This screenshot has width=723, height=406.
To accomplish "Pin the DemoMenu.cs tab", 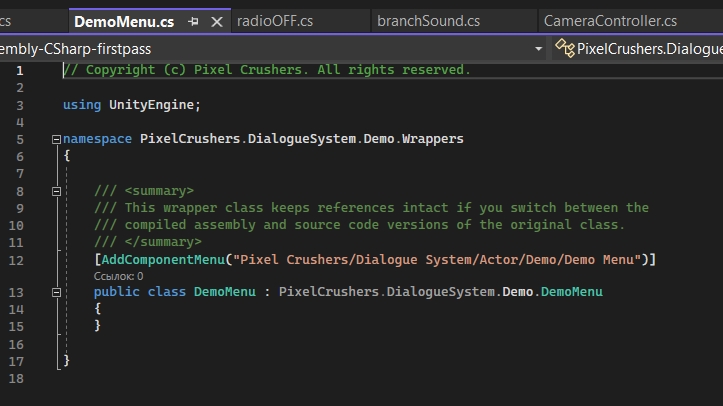I will click(x=193, y=22).
